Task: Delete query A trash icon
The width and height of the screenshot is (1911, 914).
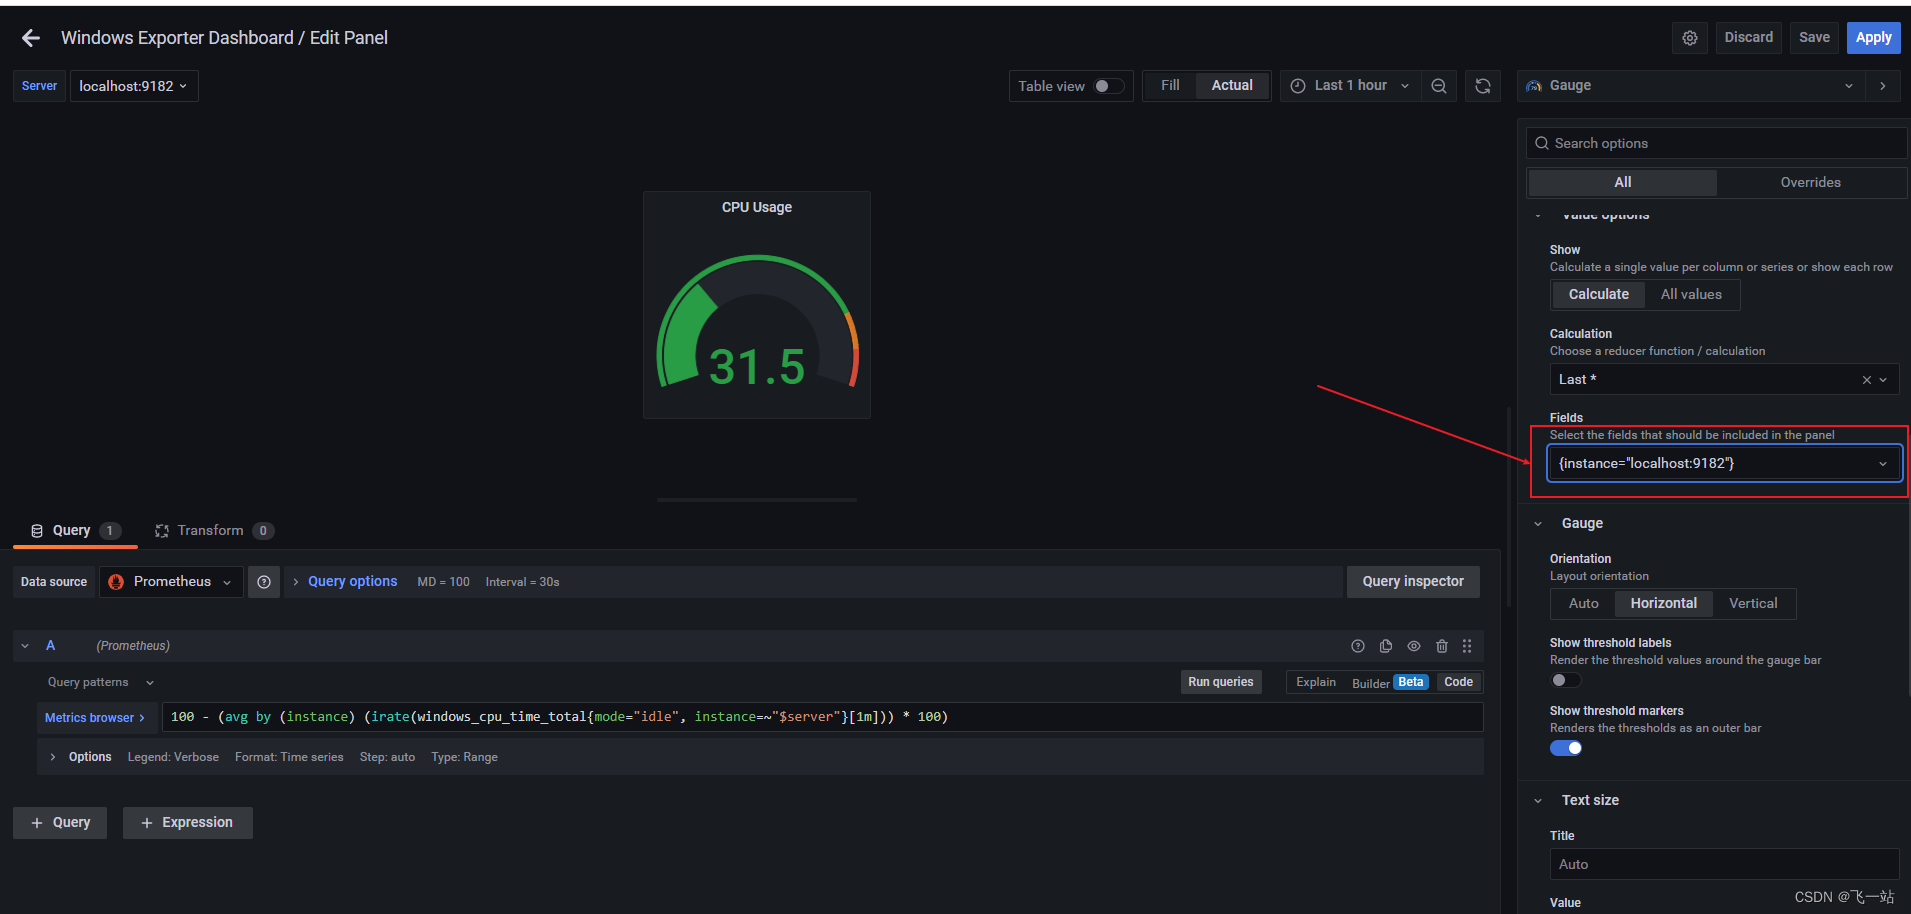Action: [x=1442, y=646]
